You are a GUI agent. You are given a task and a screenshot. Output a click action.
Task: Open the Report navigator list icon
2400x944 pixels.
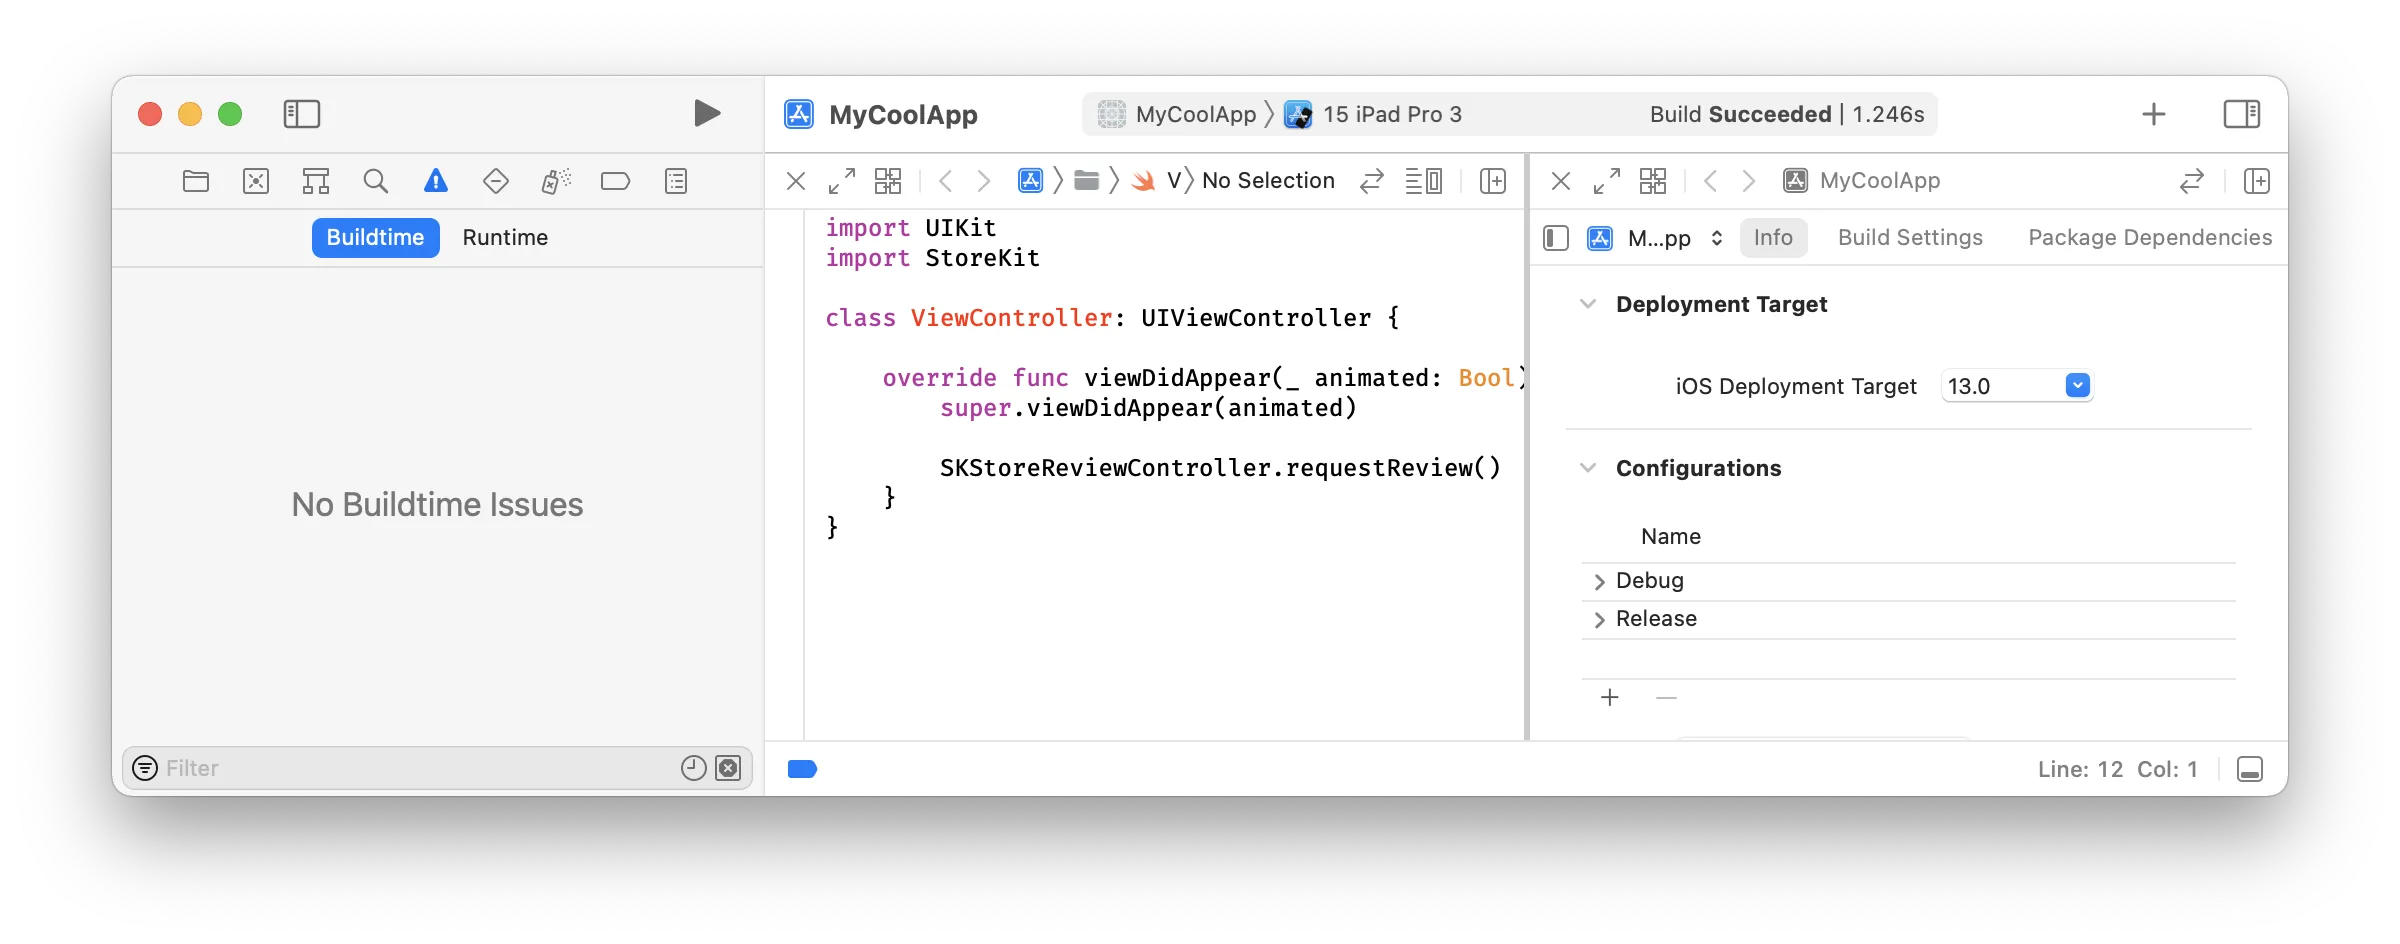pos(675,181)
